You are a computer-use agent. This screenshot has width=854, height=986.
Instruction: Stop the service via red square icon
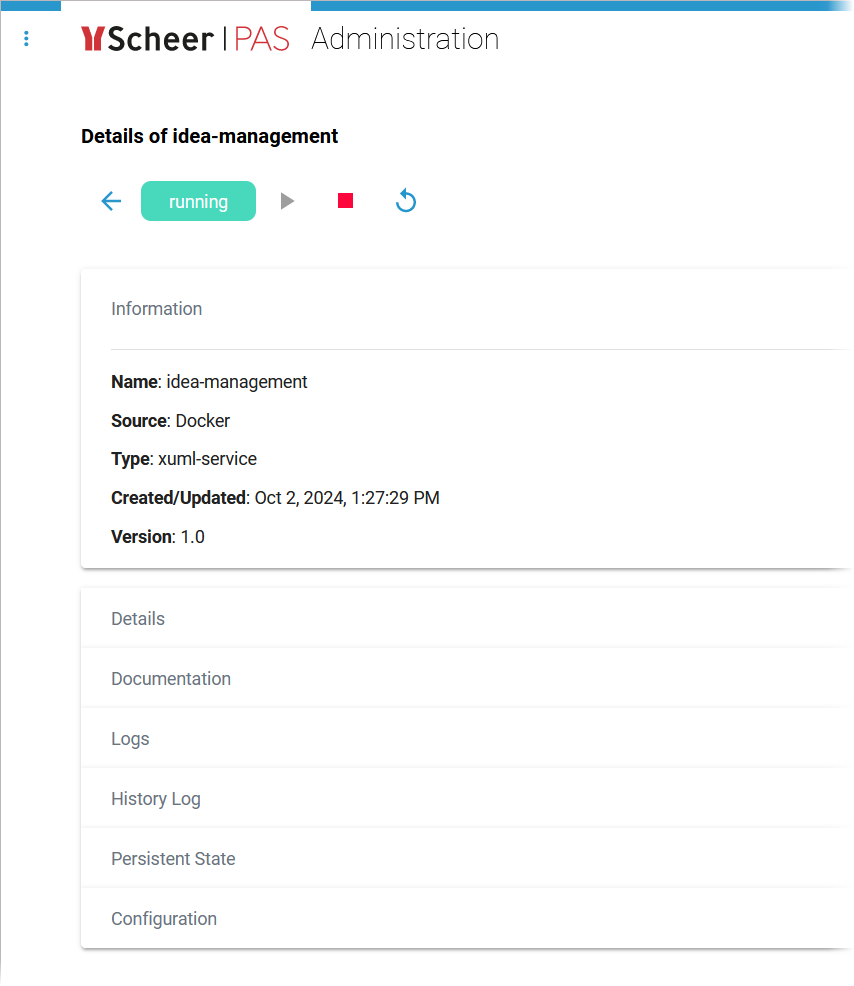point(345,200)
